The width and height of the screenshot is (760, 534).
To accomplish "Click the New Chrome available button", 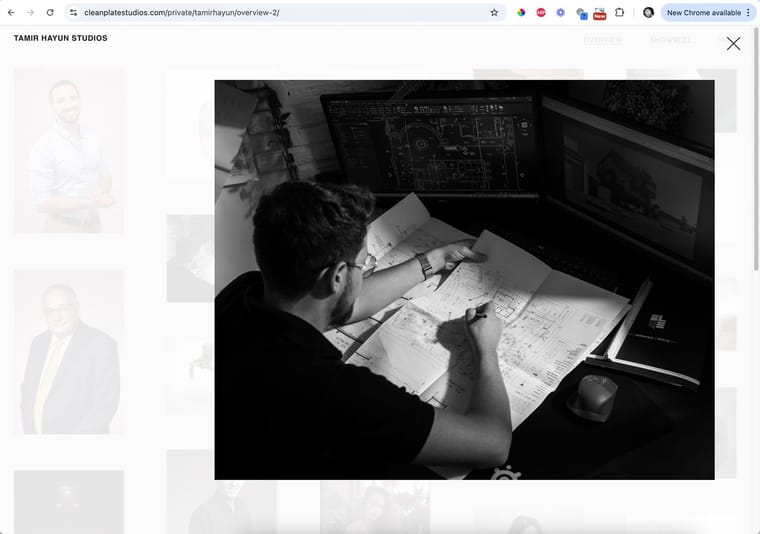I will click(x=703, y=13).
